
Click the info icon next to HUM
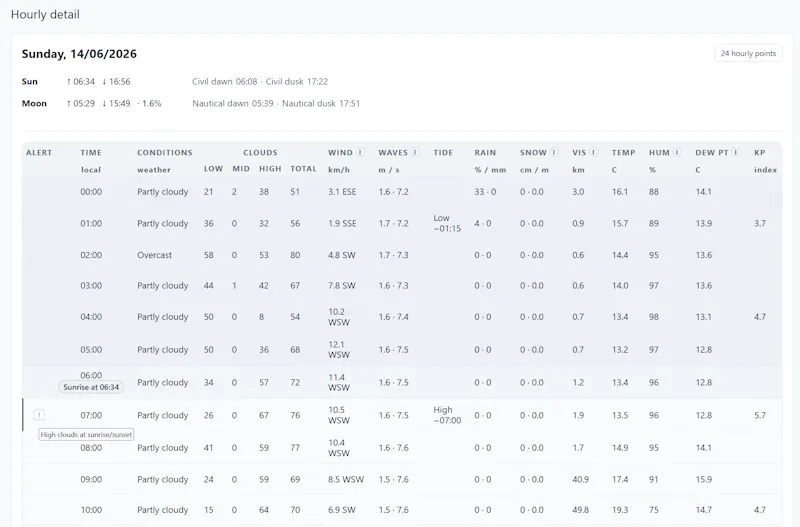pyautogui.click(x=677, y=153)
